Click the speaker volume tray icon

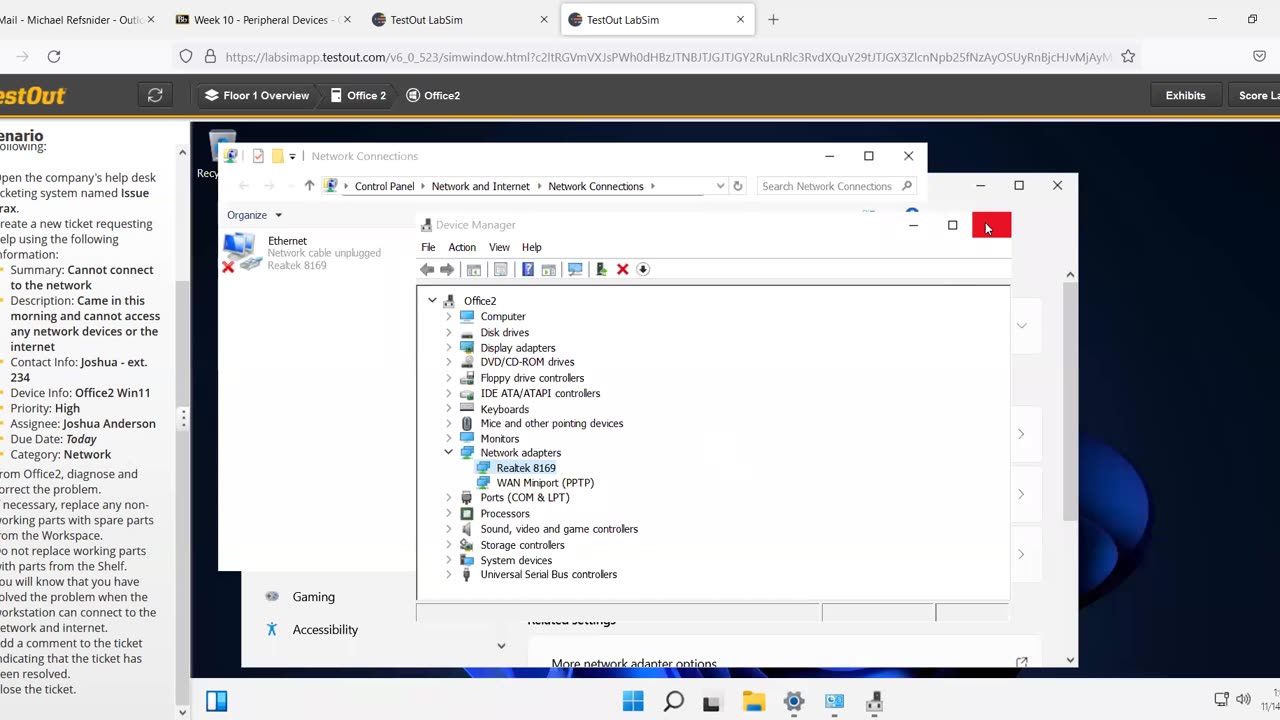[x=1243, y=699]
